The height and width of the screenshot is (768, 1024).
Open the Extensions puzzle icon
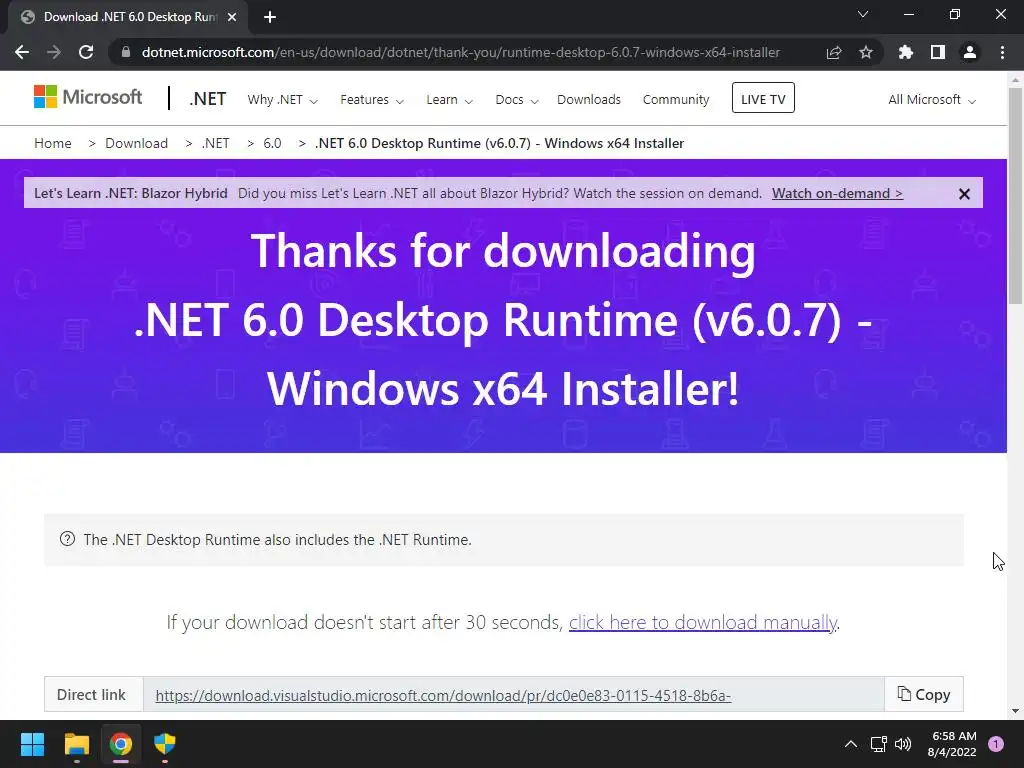point(906,52)
